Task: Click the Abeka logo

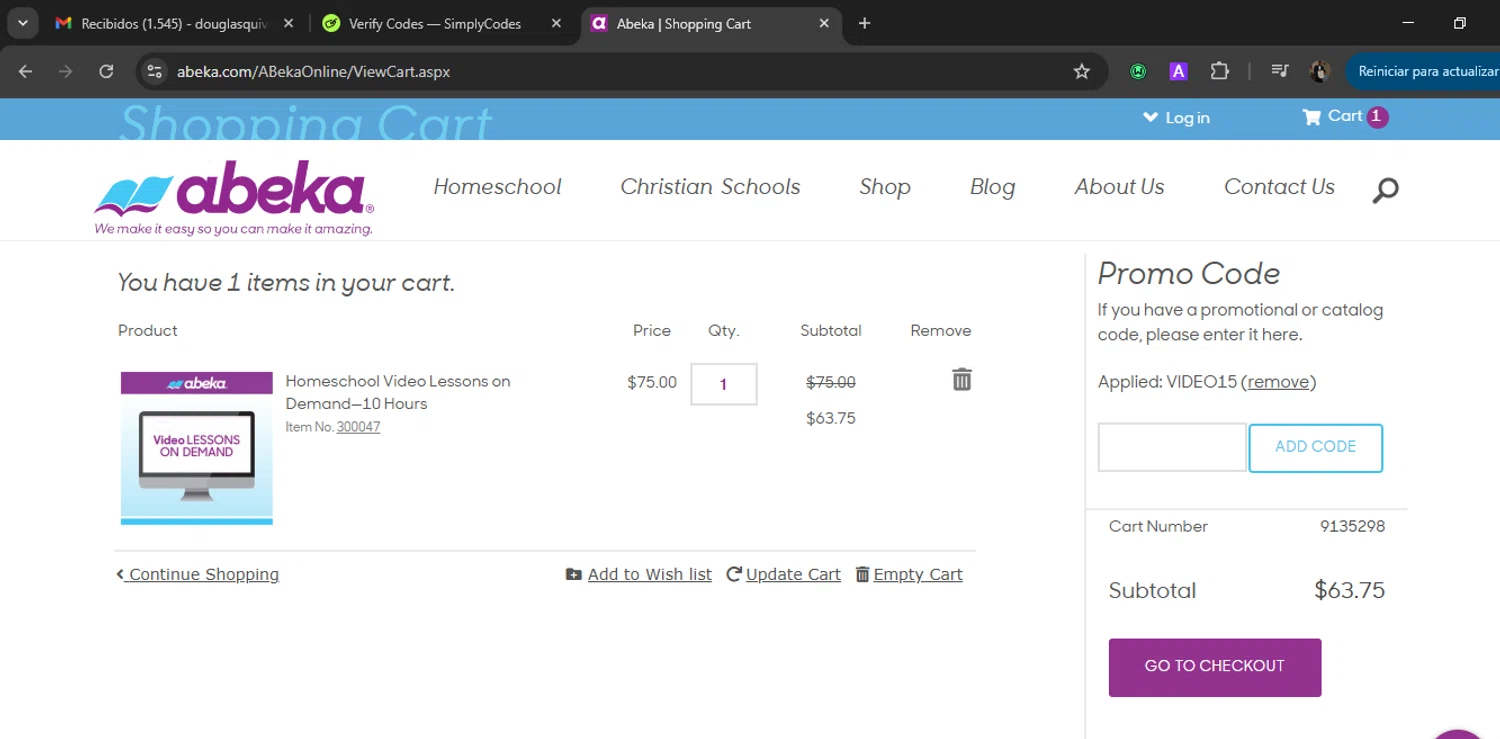Action: [x=234, y=197]
